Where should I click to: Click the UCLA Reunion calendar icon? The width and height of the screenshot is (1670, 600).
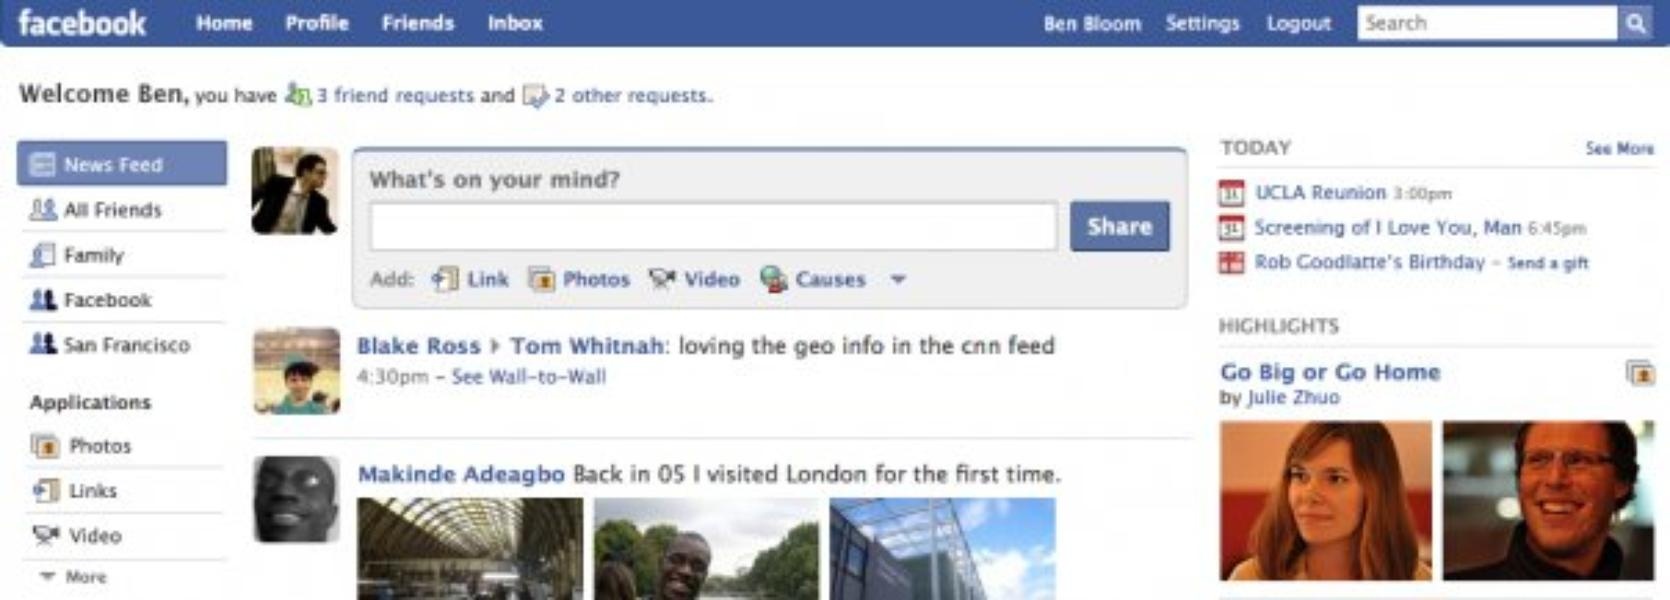[1231, 193]
